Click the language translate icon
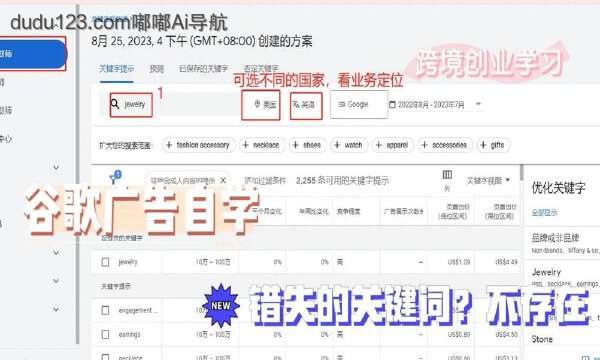 point(296,104)
